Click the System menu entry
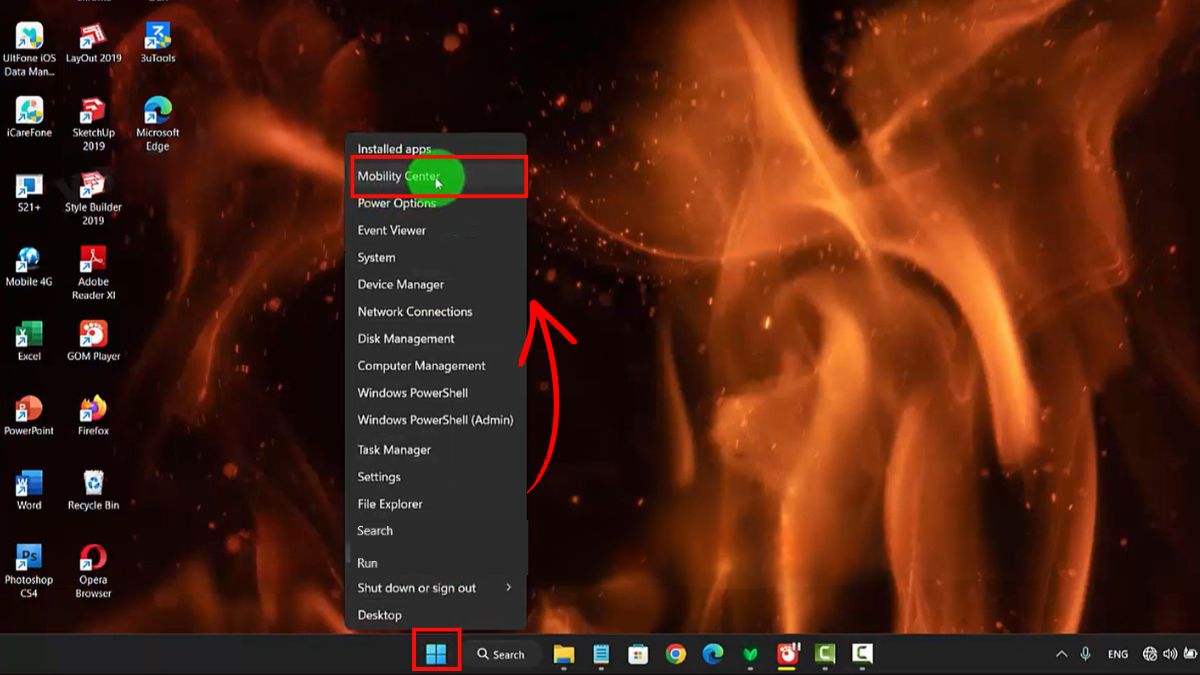This screenshot has height=675, width=1200. [x=436, y=257]
